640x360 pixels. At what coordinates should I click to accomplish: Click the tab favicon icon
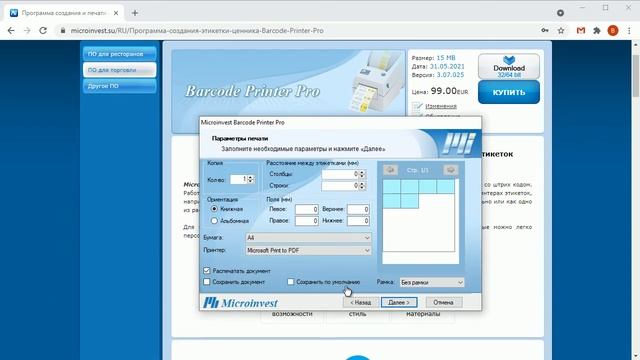(x=14, y=13)
